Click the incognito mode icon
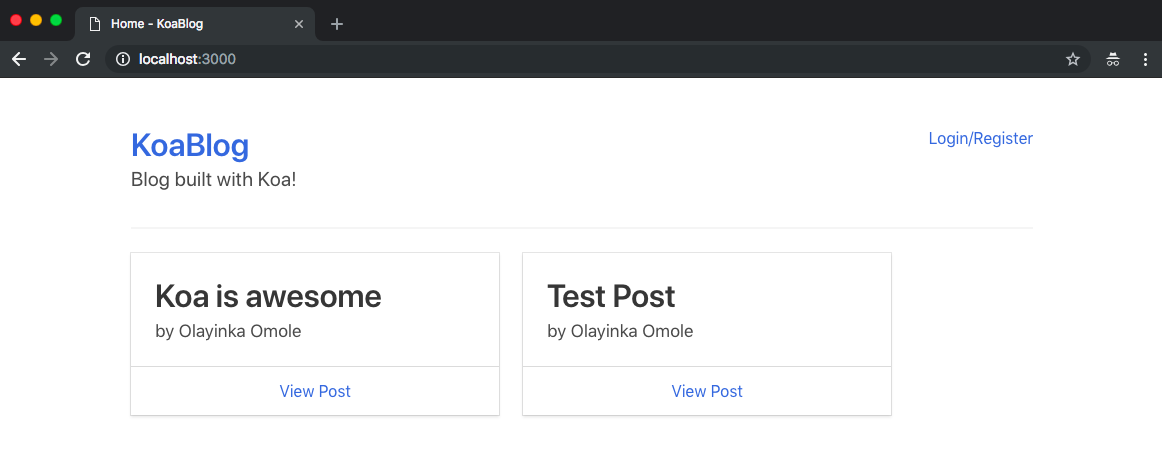 (1112, 60)
